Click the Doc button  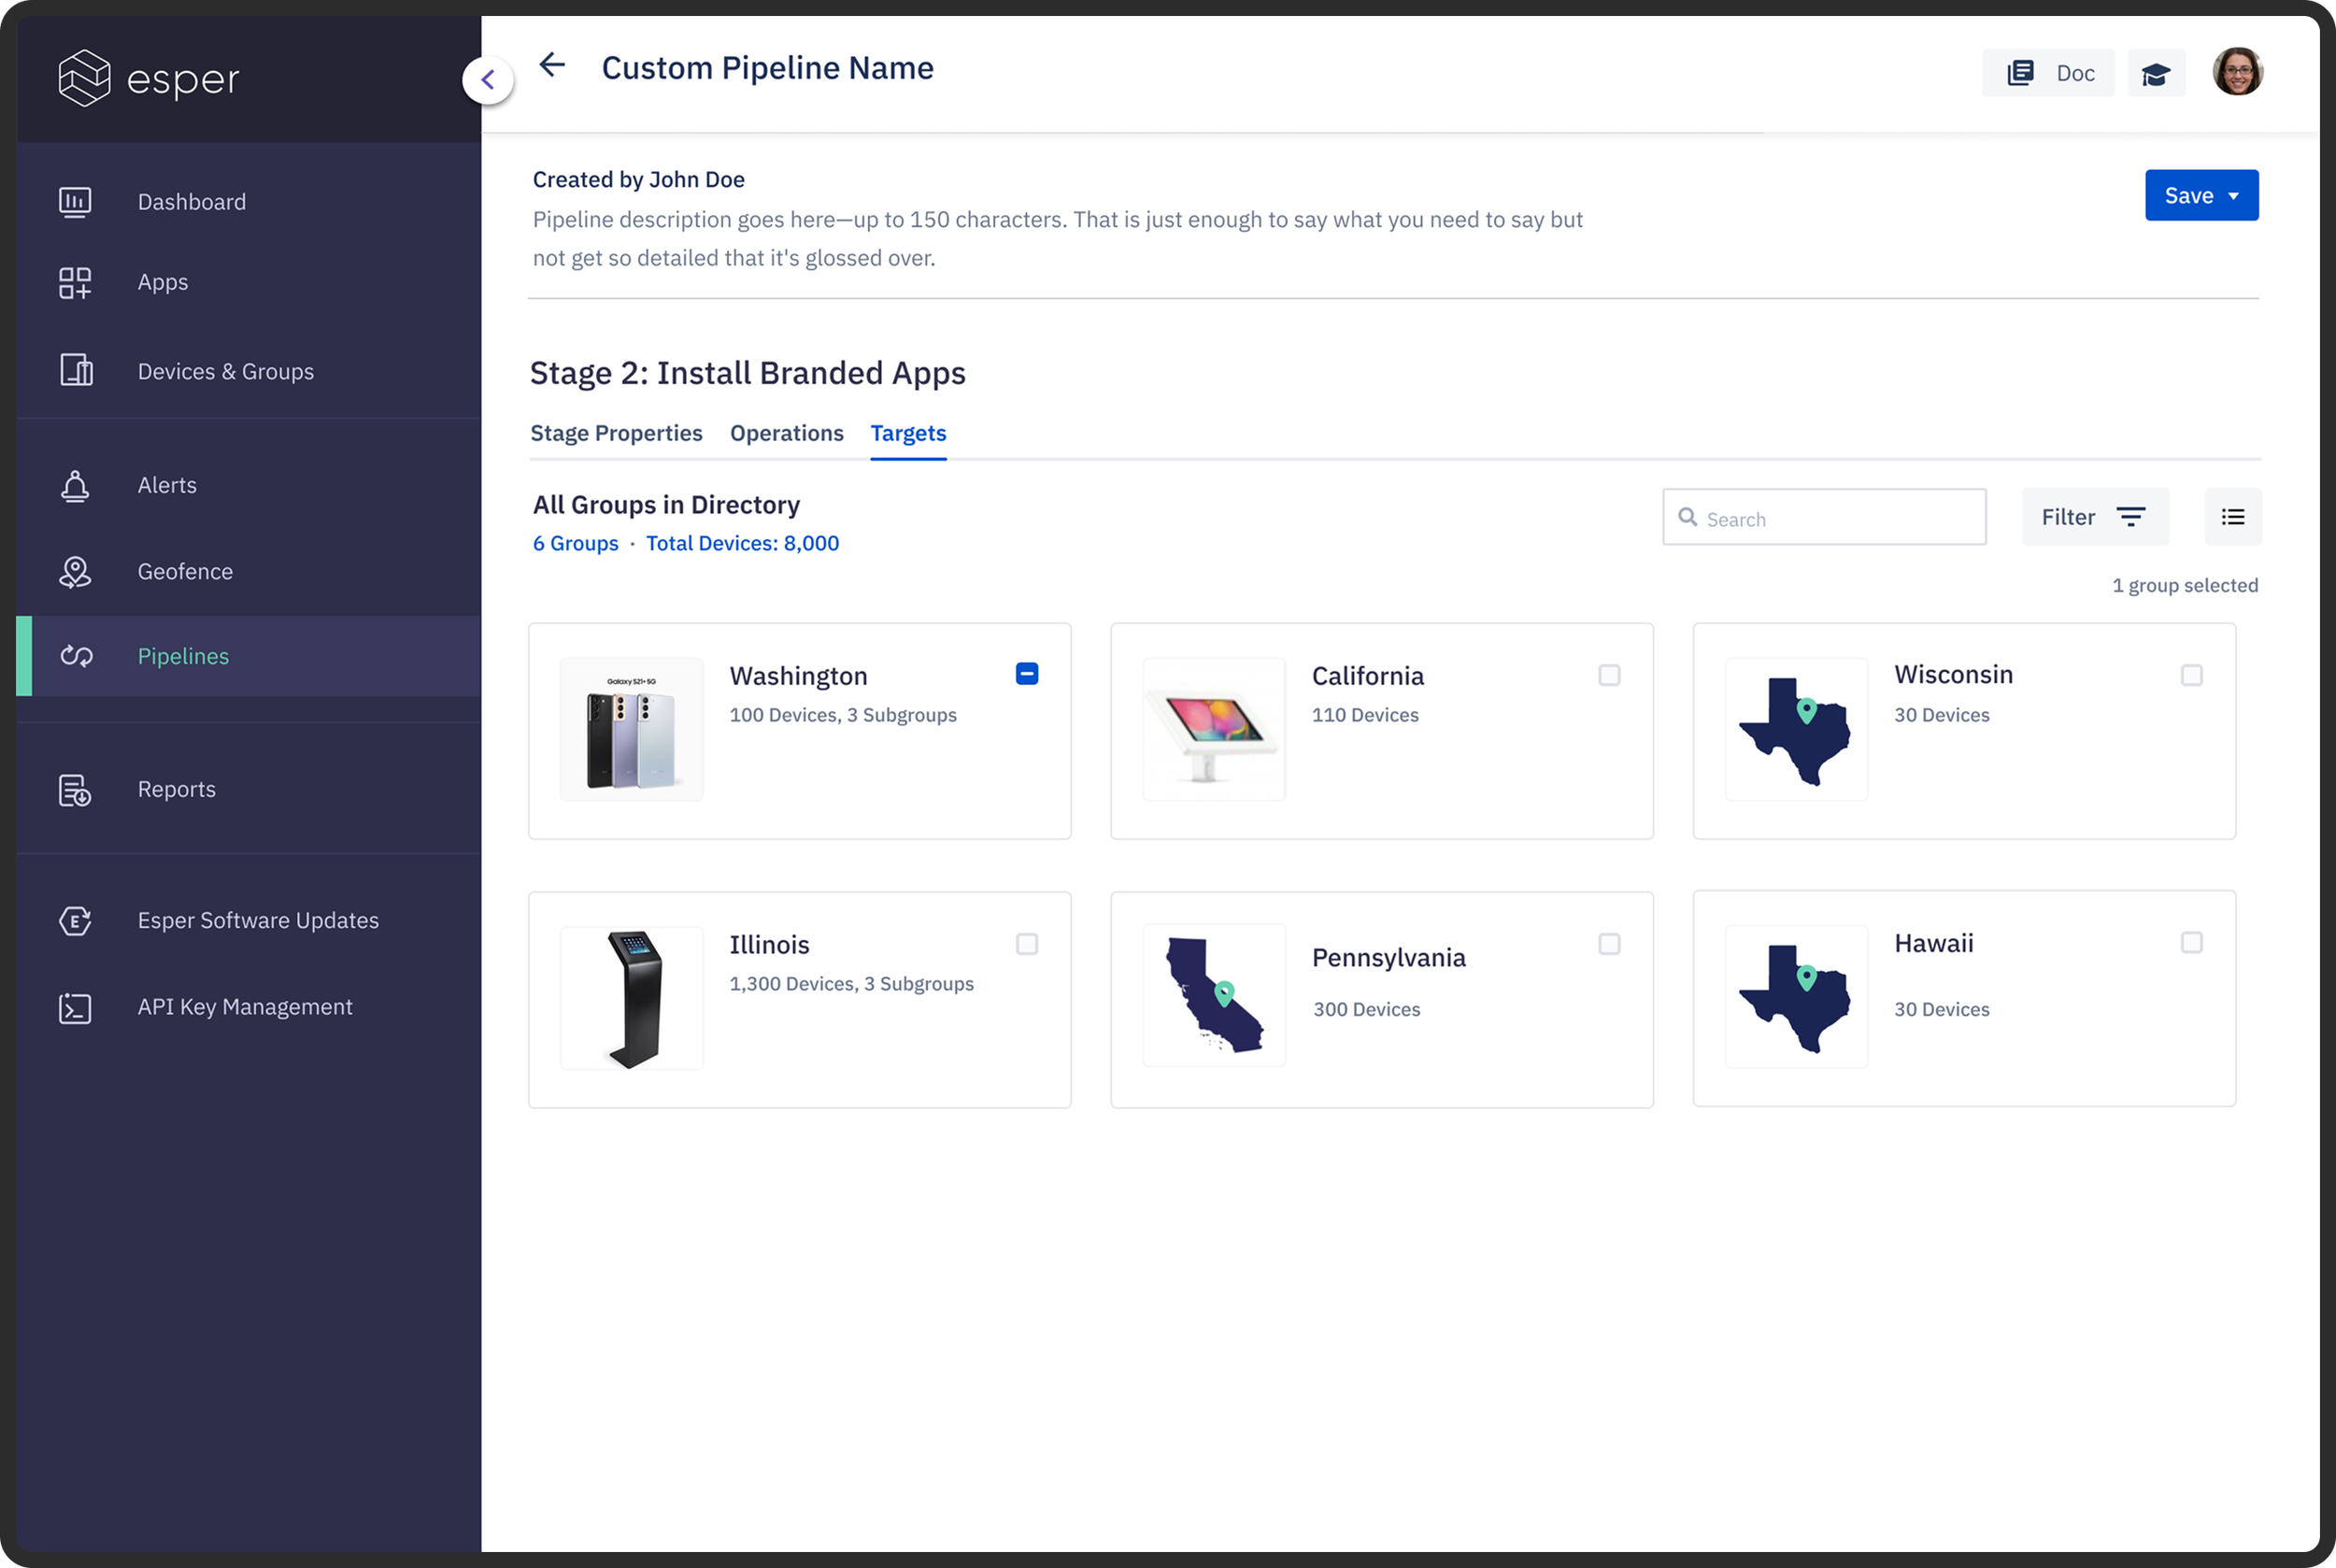tap(2047, 74)
